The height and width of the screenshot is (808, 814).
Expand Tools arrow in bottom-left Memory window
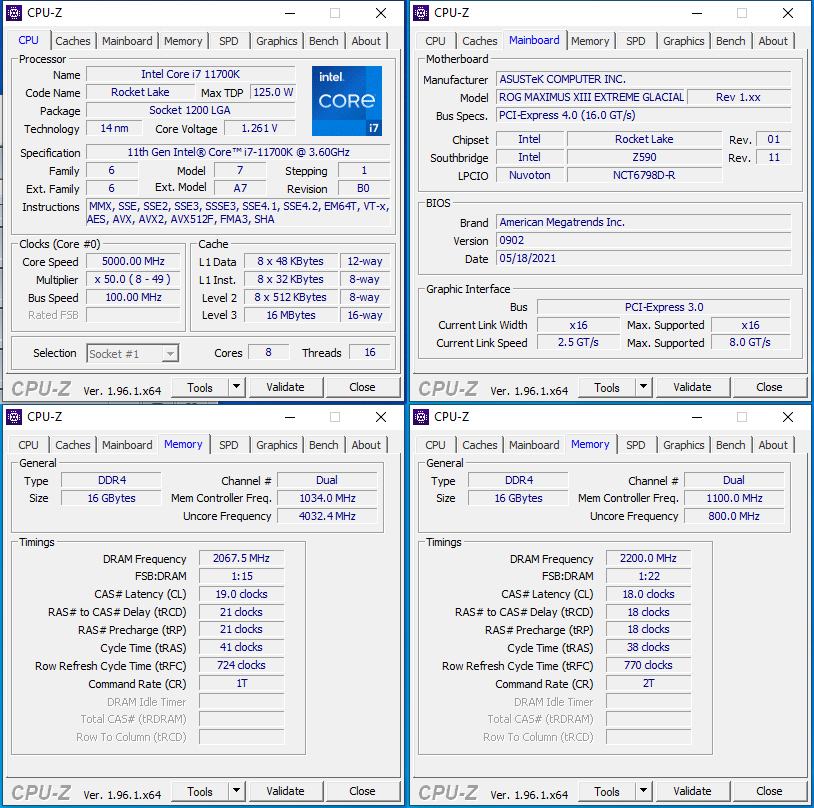[236, 791]
